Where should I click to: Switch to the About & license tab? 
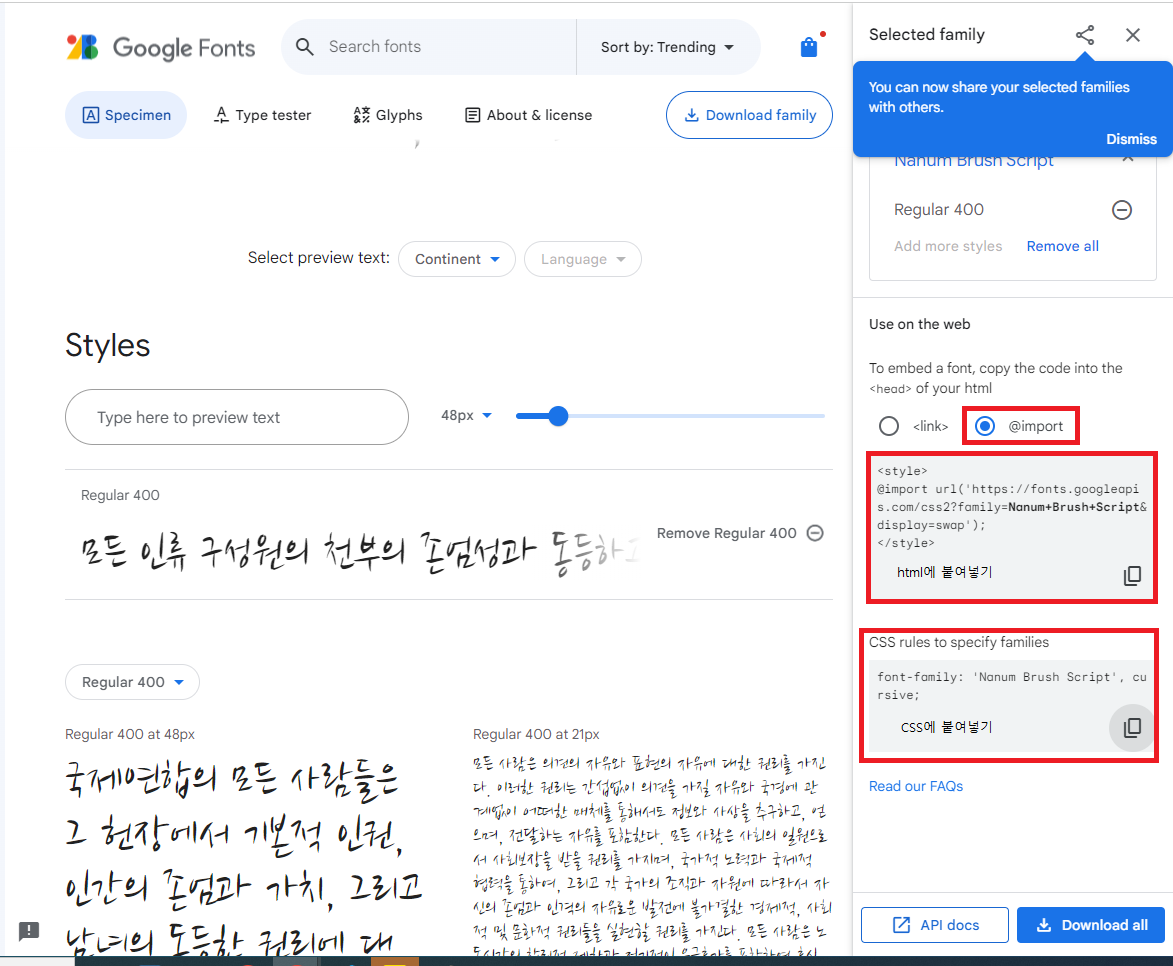coord(528,115)
